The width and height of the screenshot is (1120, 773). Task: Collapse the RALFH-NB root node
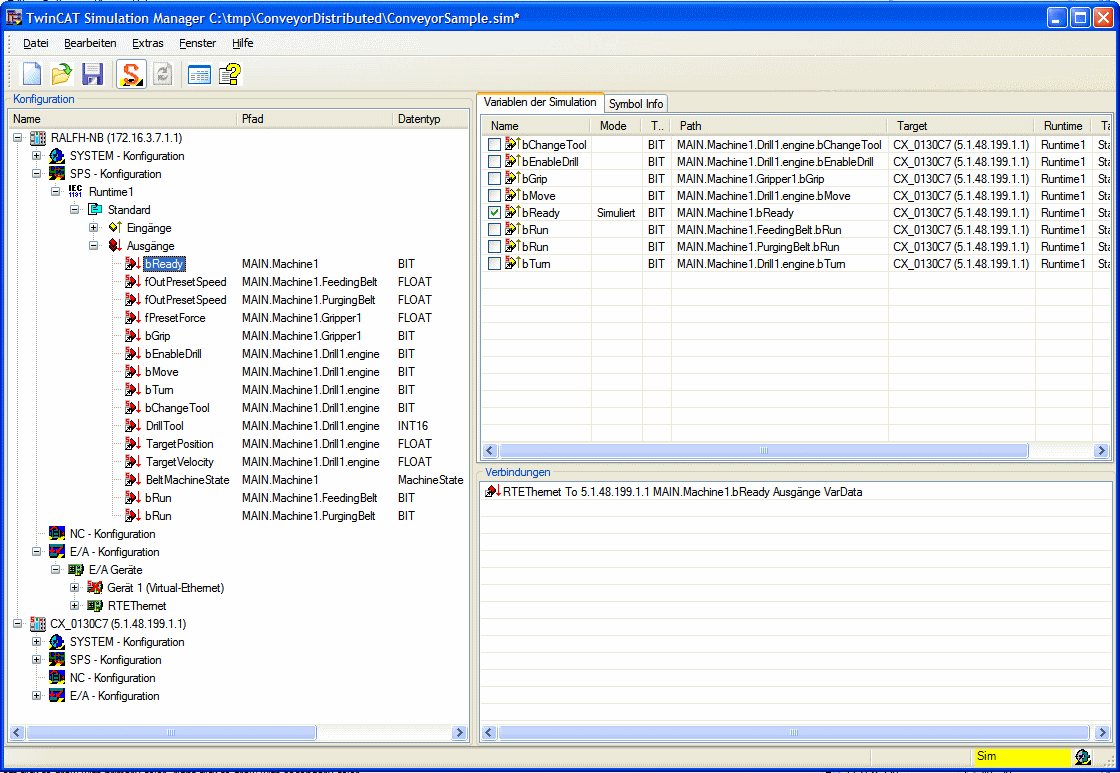[x=18, y=138]
